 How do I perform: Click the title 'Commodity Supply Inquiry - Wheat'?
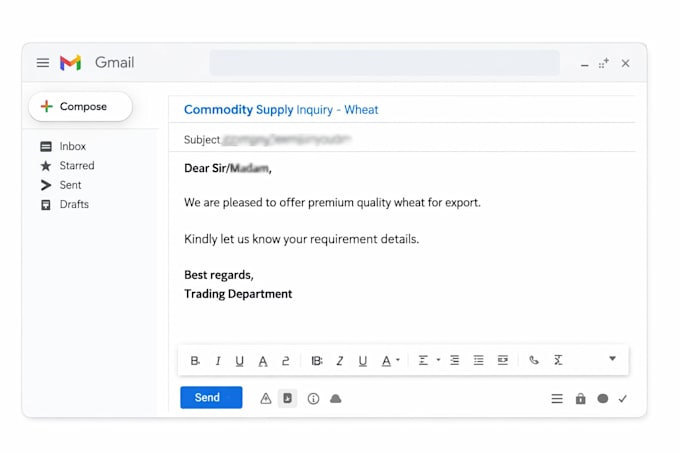[x=281, y=110]
